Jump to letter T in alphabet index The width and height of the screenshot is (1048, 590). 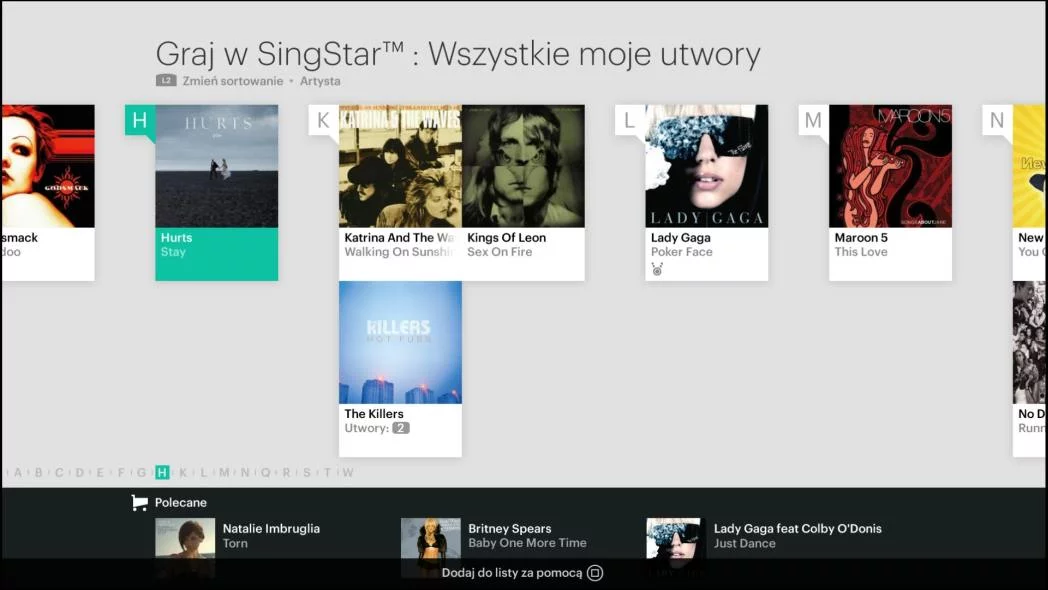[x=328, y=472]
